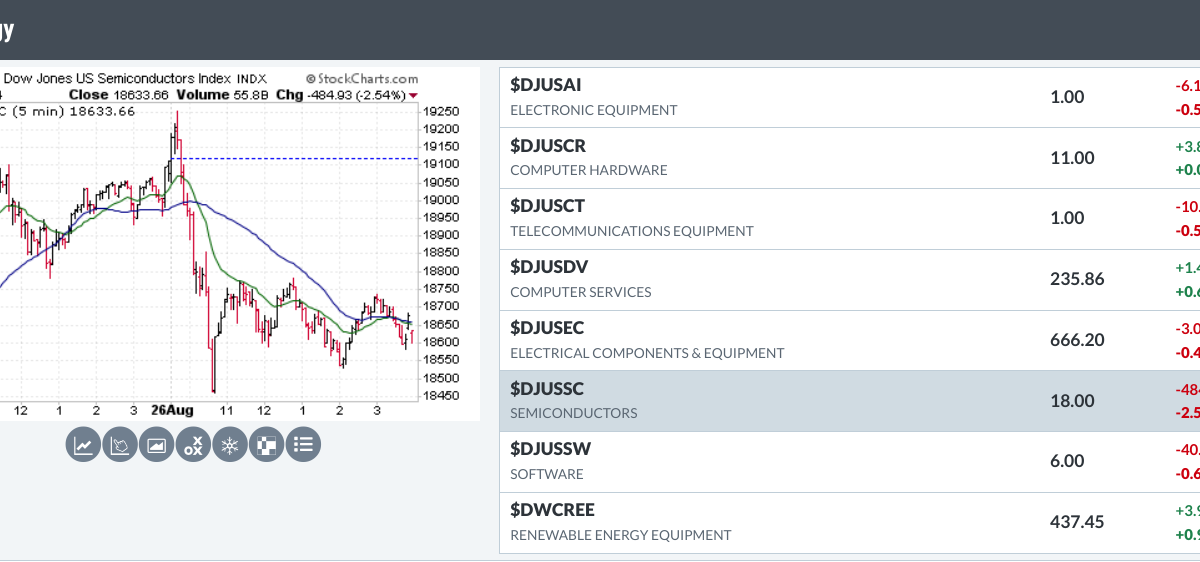
Task: Open the $DJUSSW symbol link
Action: 550,449
